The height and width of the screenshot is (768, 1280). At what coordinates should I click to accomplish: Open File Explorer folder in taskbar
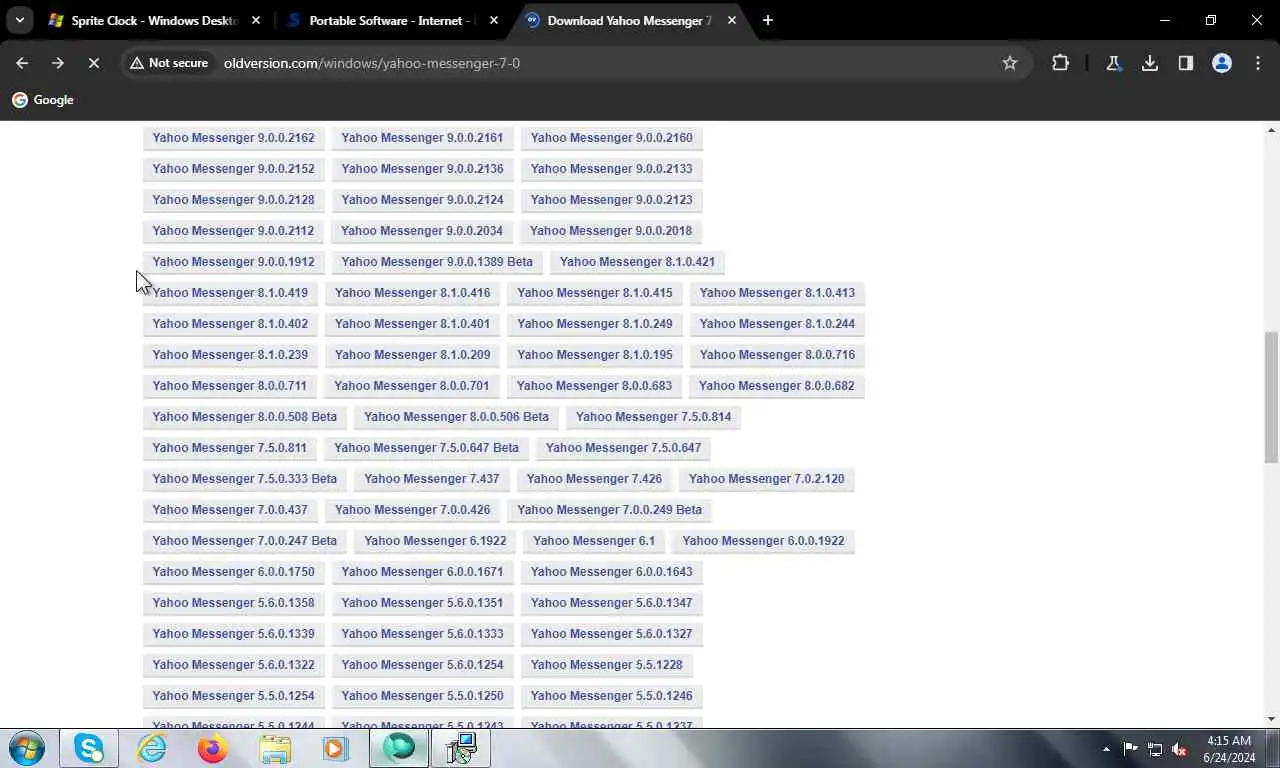tap(275, 748)
